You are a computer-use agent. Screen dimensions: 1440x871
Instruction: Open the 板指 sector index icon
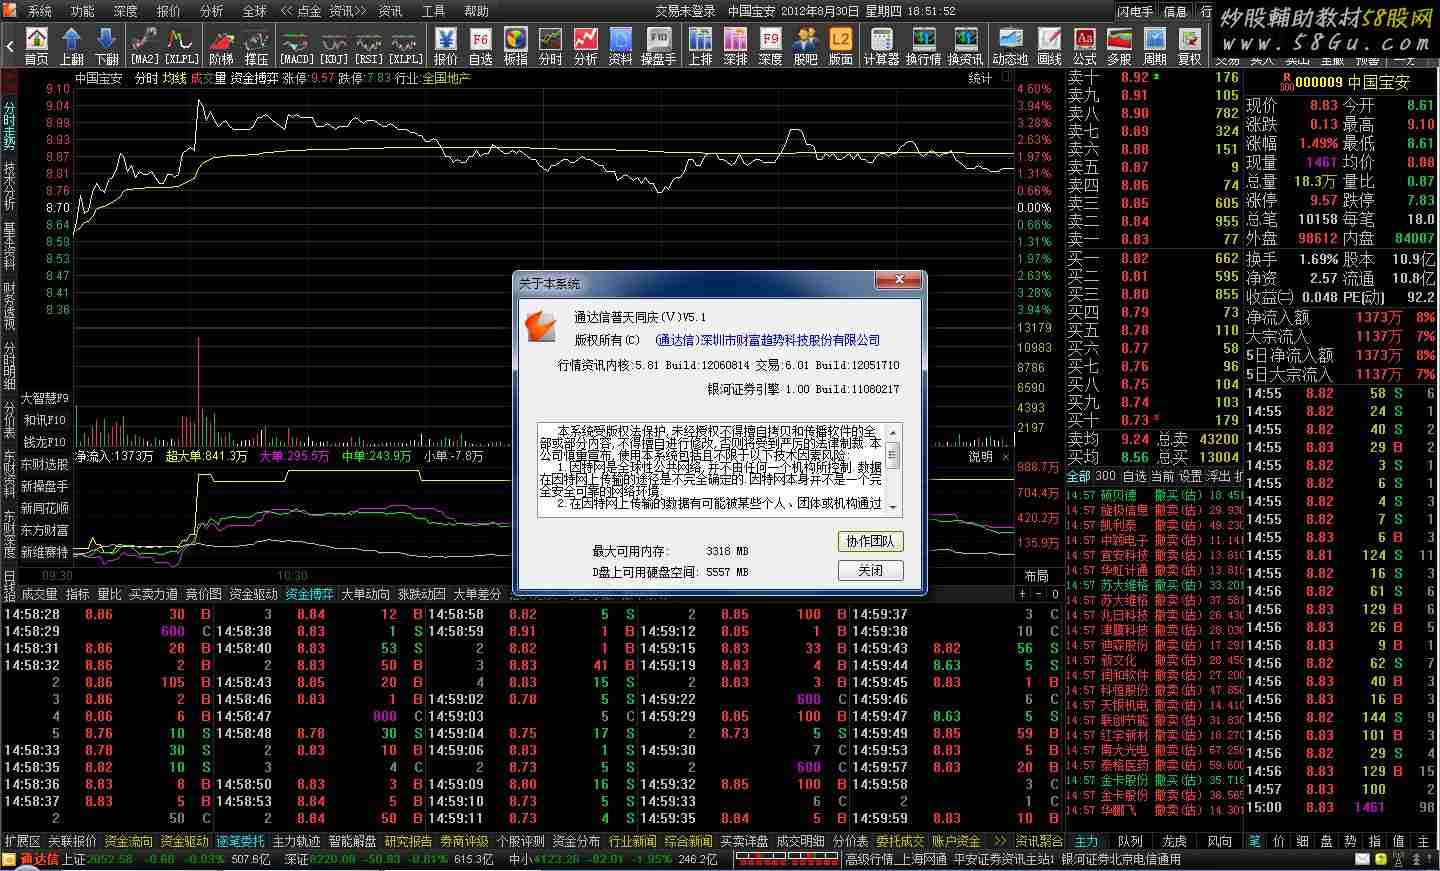click(x=516, y=46)
